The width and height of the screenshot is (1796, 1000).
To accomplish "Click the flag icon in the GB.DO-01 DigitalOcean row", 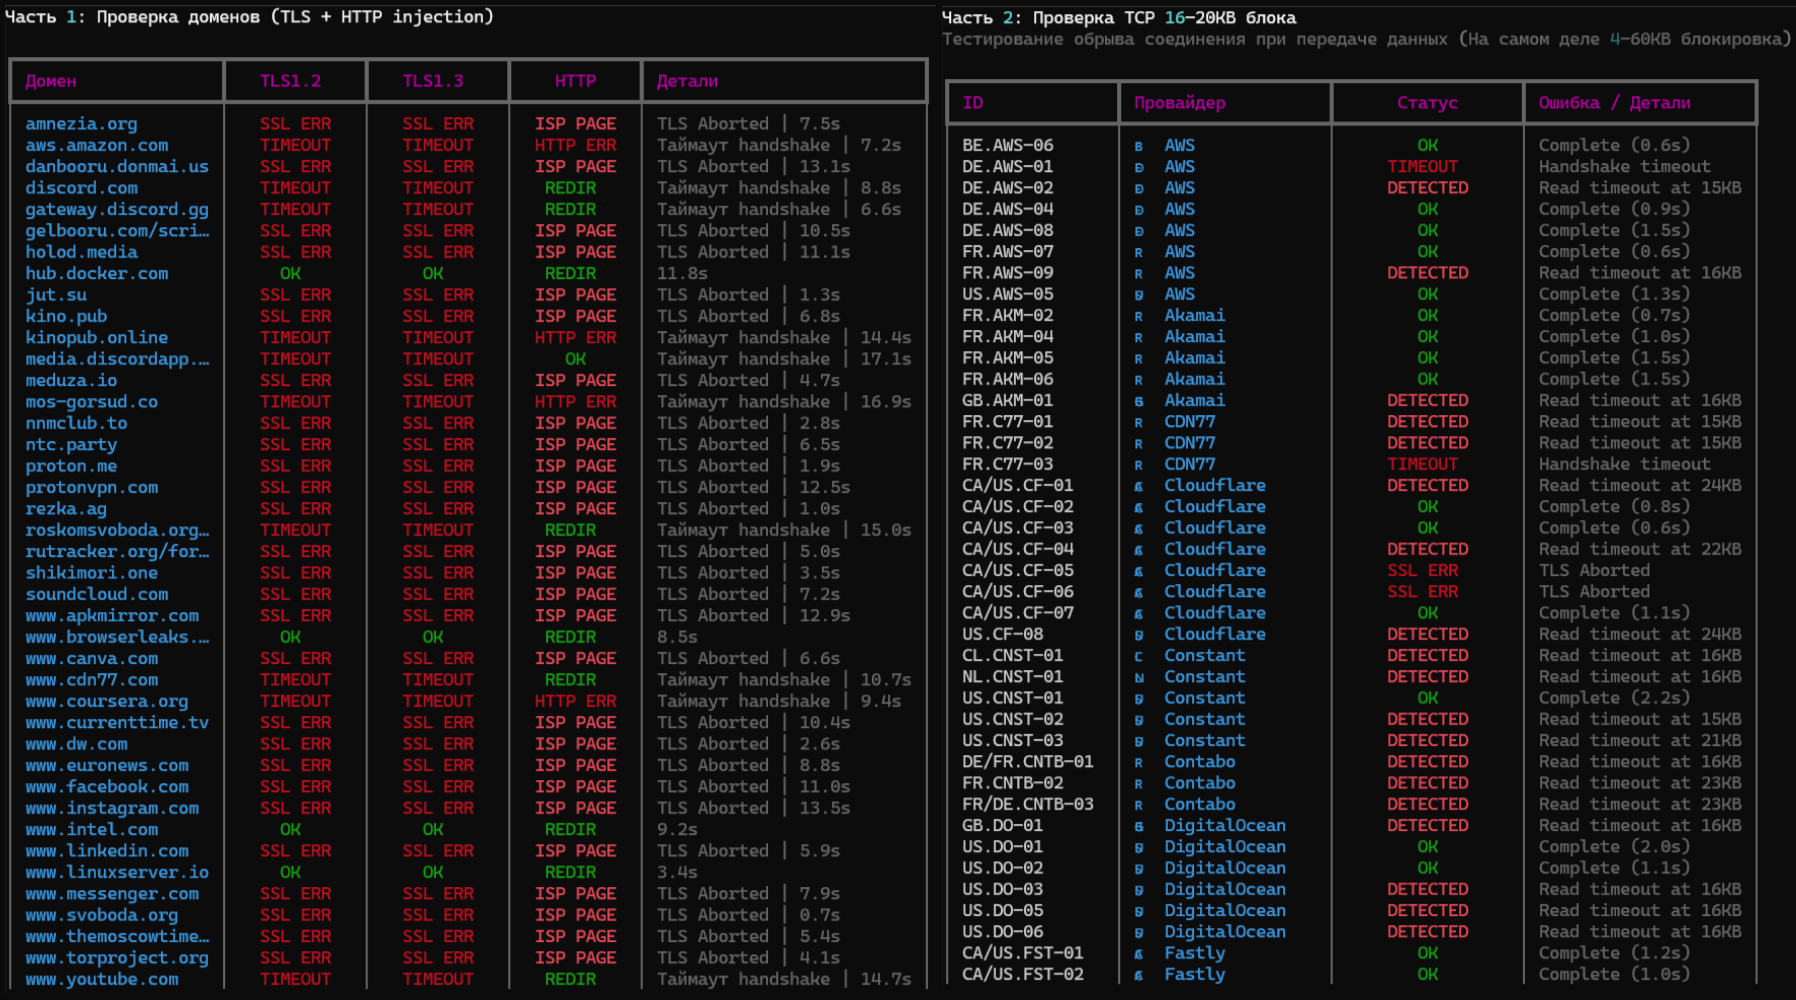I will click(1138, 826).
